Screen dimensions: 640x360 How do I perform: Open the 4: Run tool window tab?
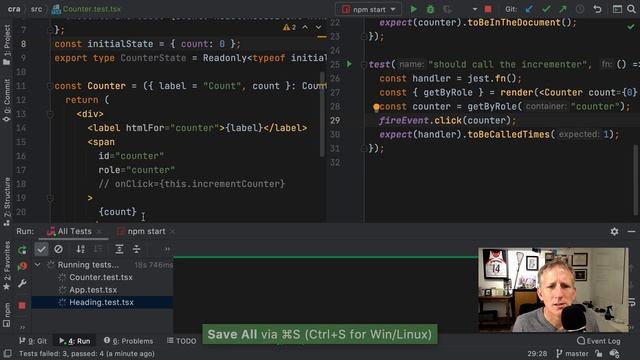pyautogui.click(x=75, y=341)
